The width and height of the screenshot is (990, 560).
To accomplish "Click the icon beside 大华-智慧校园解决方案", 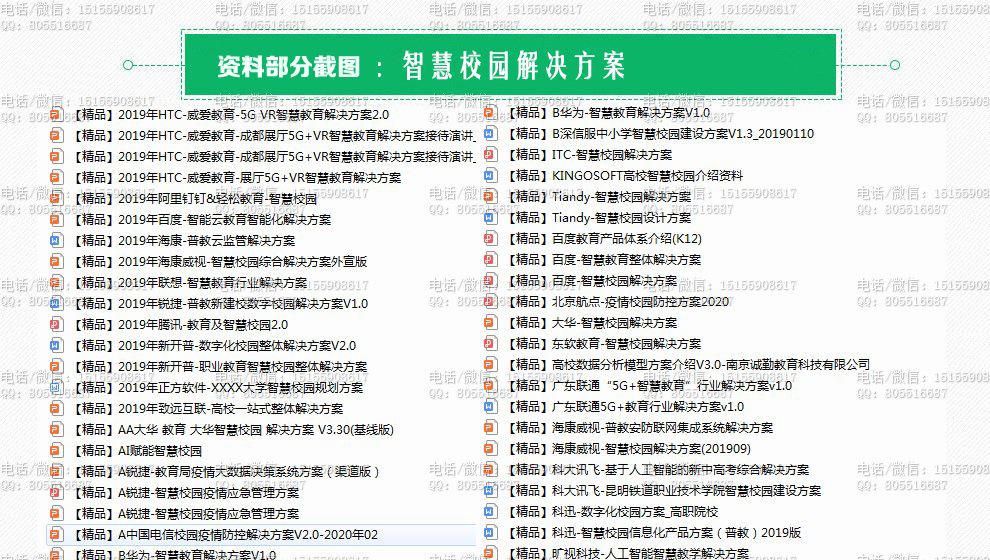I will pyautogui.click(x=490, y=323).
